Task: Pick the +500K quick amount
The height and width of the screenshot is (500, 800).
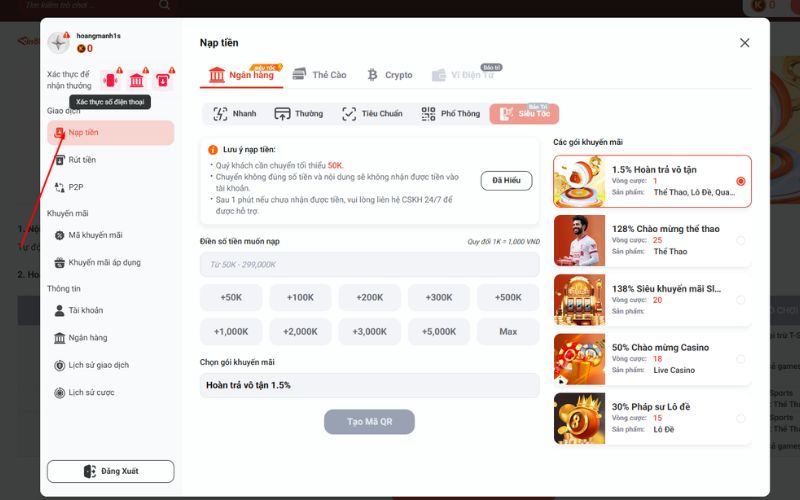Action: click(x=508, y=297)
